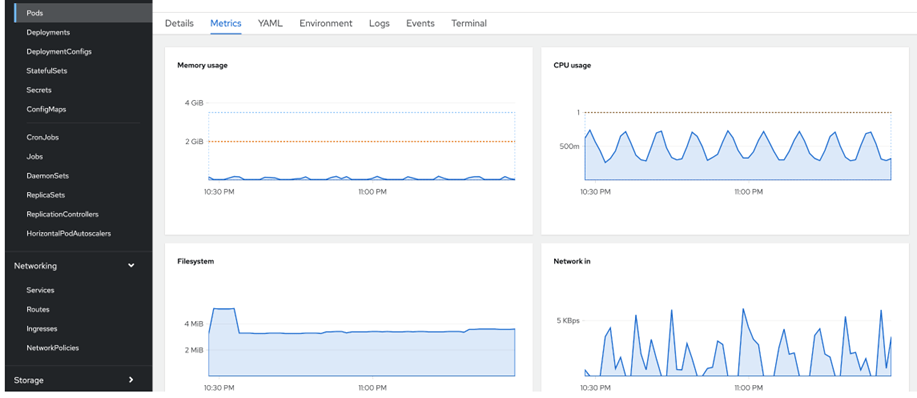The image size is (917, 398).
Task: Open the Secrets page
Action: (x=39, y=90)
